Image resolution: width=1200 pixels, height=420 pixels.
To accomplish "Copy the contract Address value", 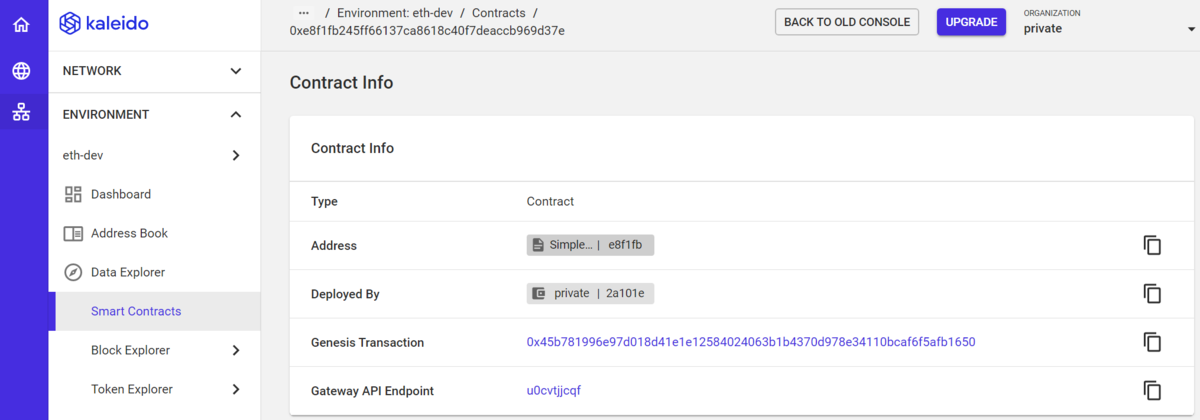I will (1152, 245).
